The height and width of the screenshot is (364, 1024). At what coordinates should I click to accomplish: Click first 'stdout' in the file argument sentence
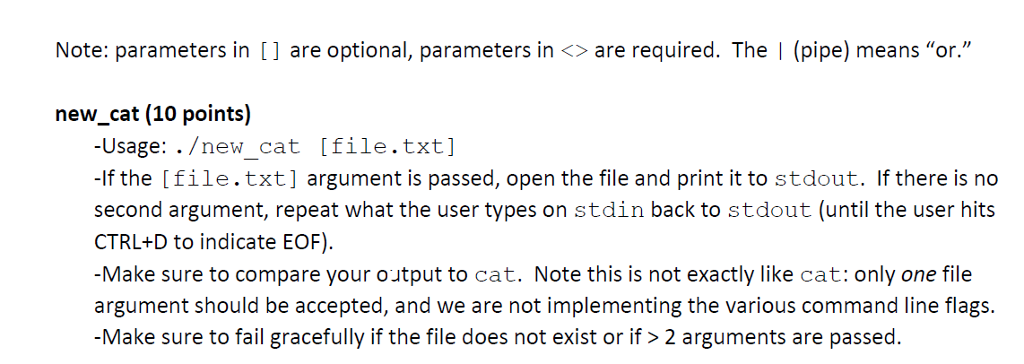click(815, 178)
